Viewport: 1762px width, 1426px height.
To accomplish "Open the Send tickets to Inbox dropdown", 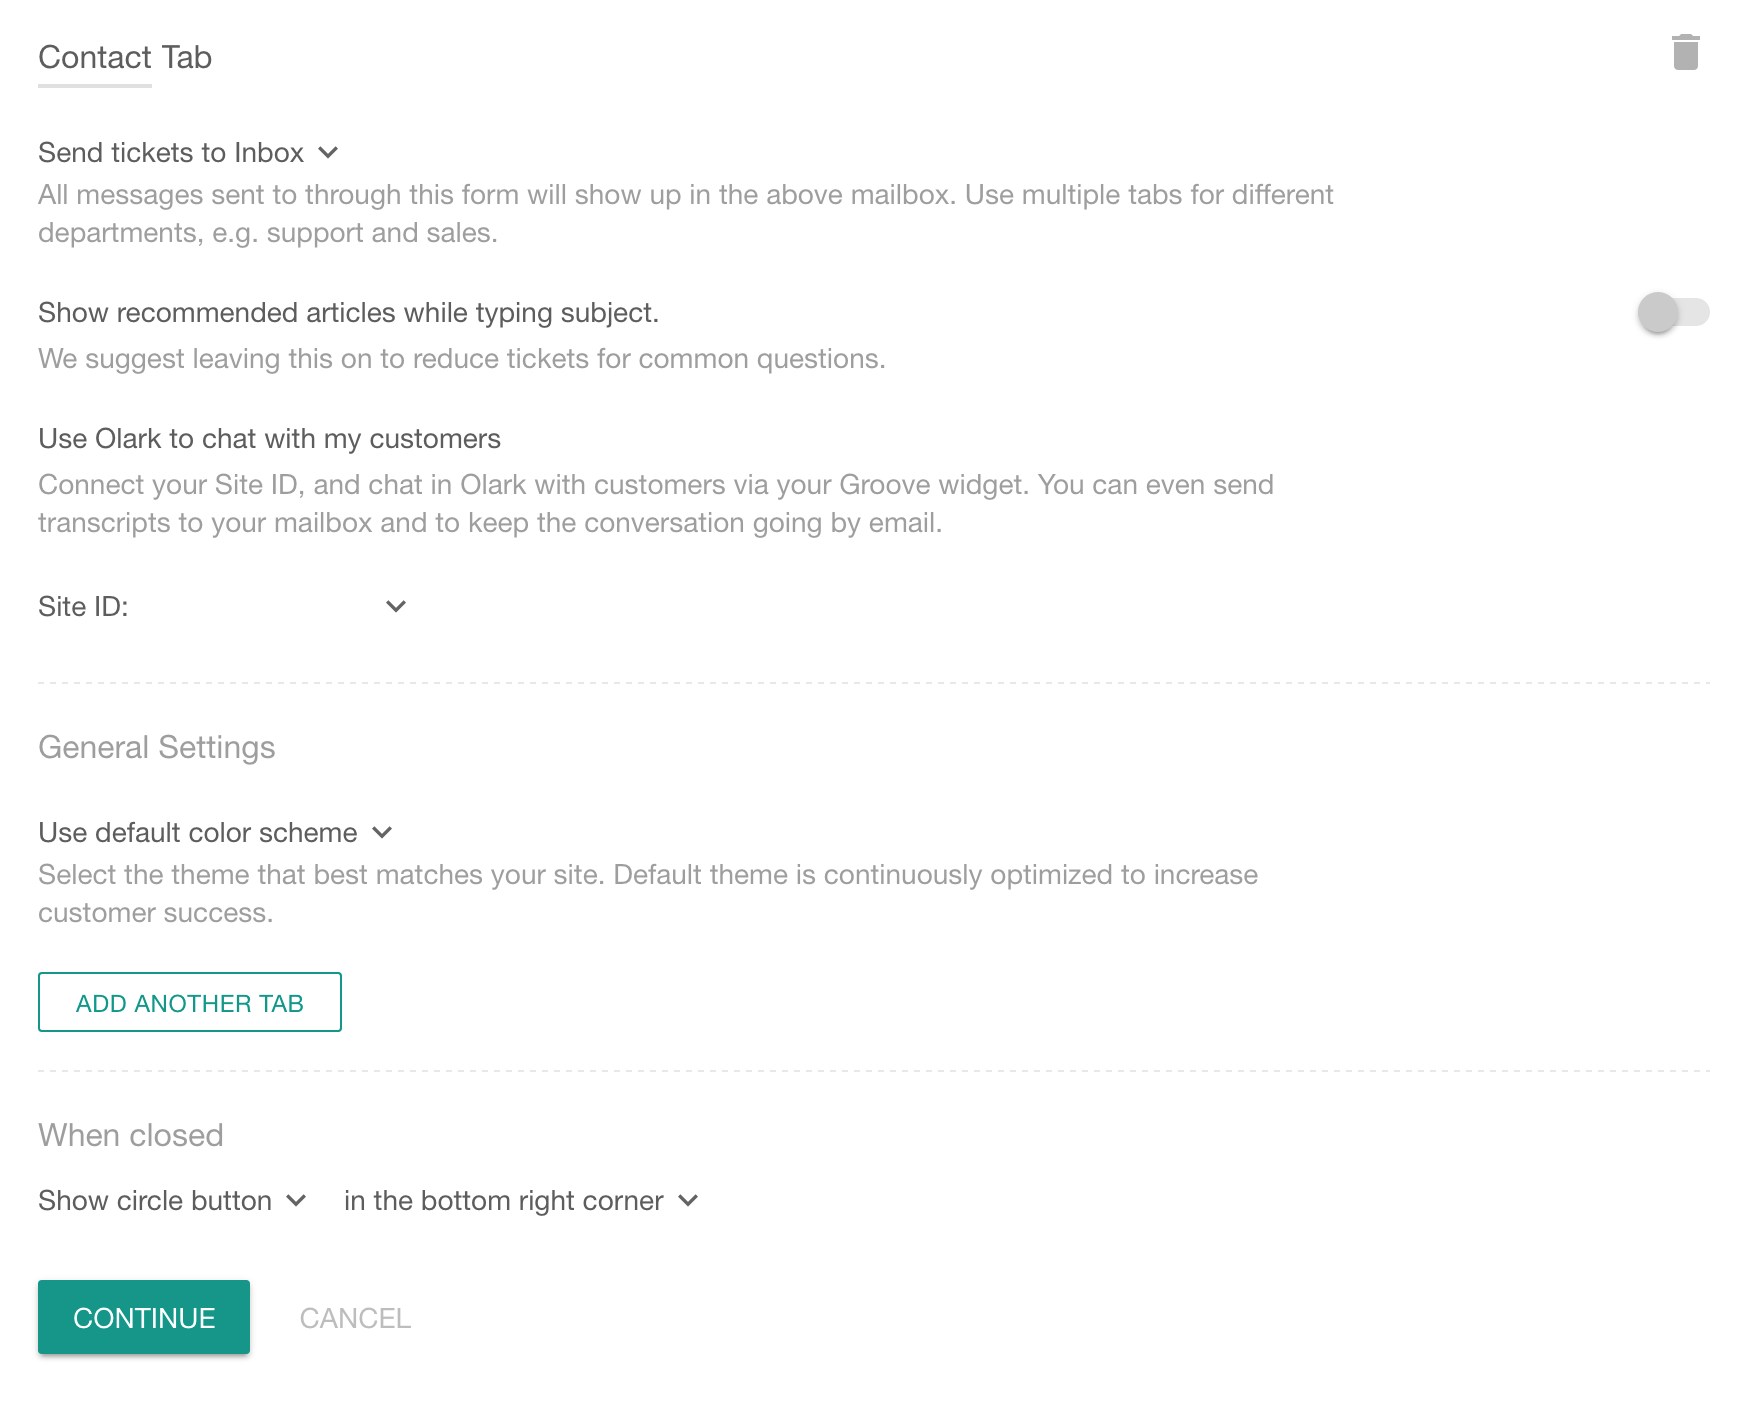I will (171, 153).
